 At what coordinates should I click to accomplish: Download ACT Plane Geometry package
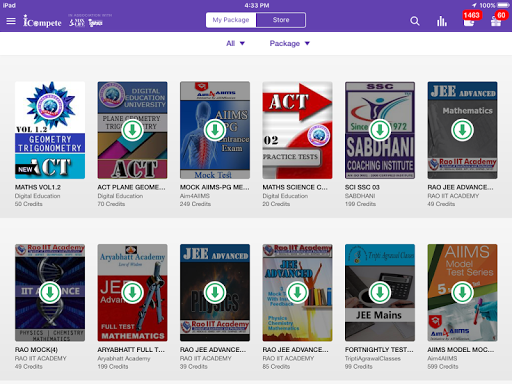[132, 130]
